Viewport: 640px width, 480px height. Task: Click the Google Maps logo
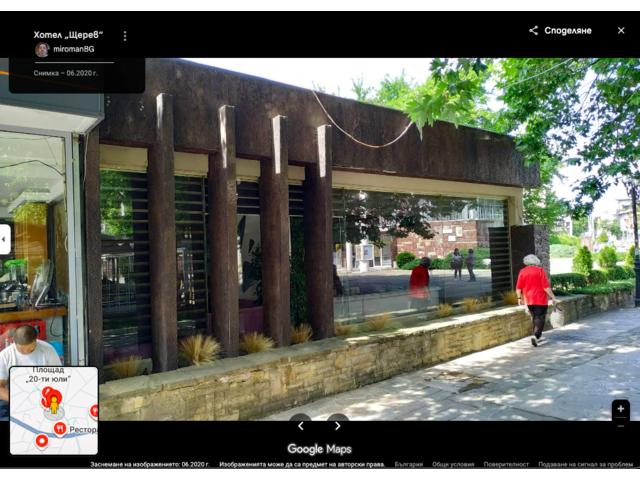[x=319, y=449]
